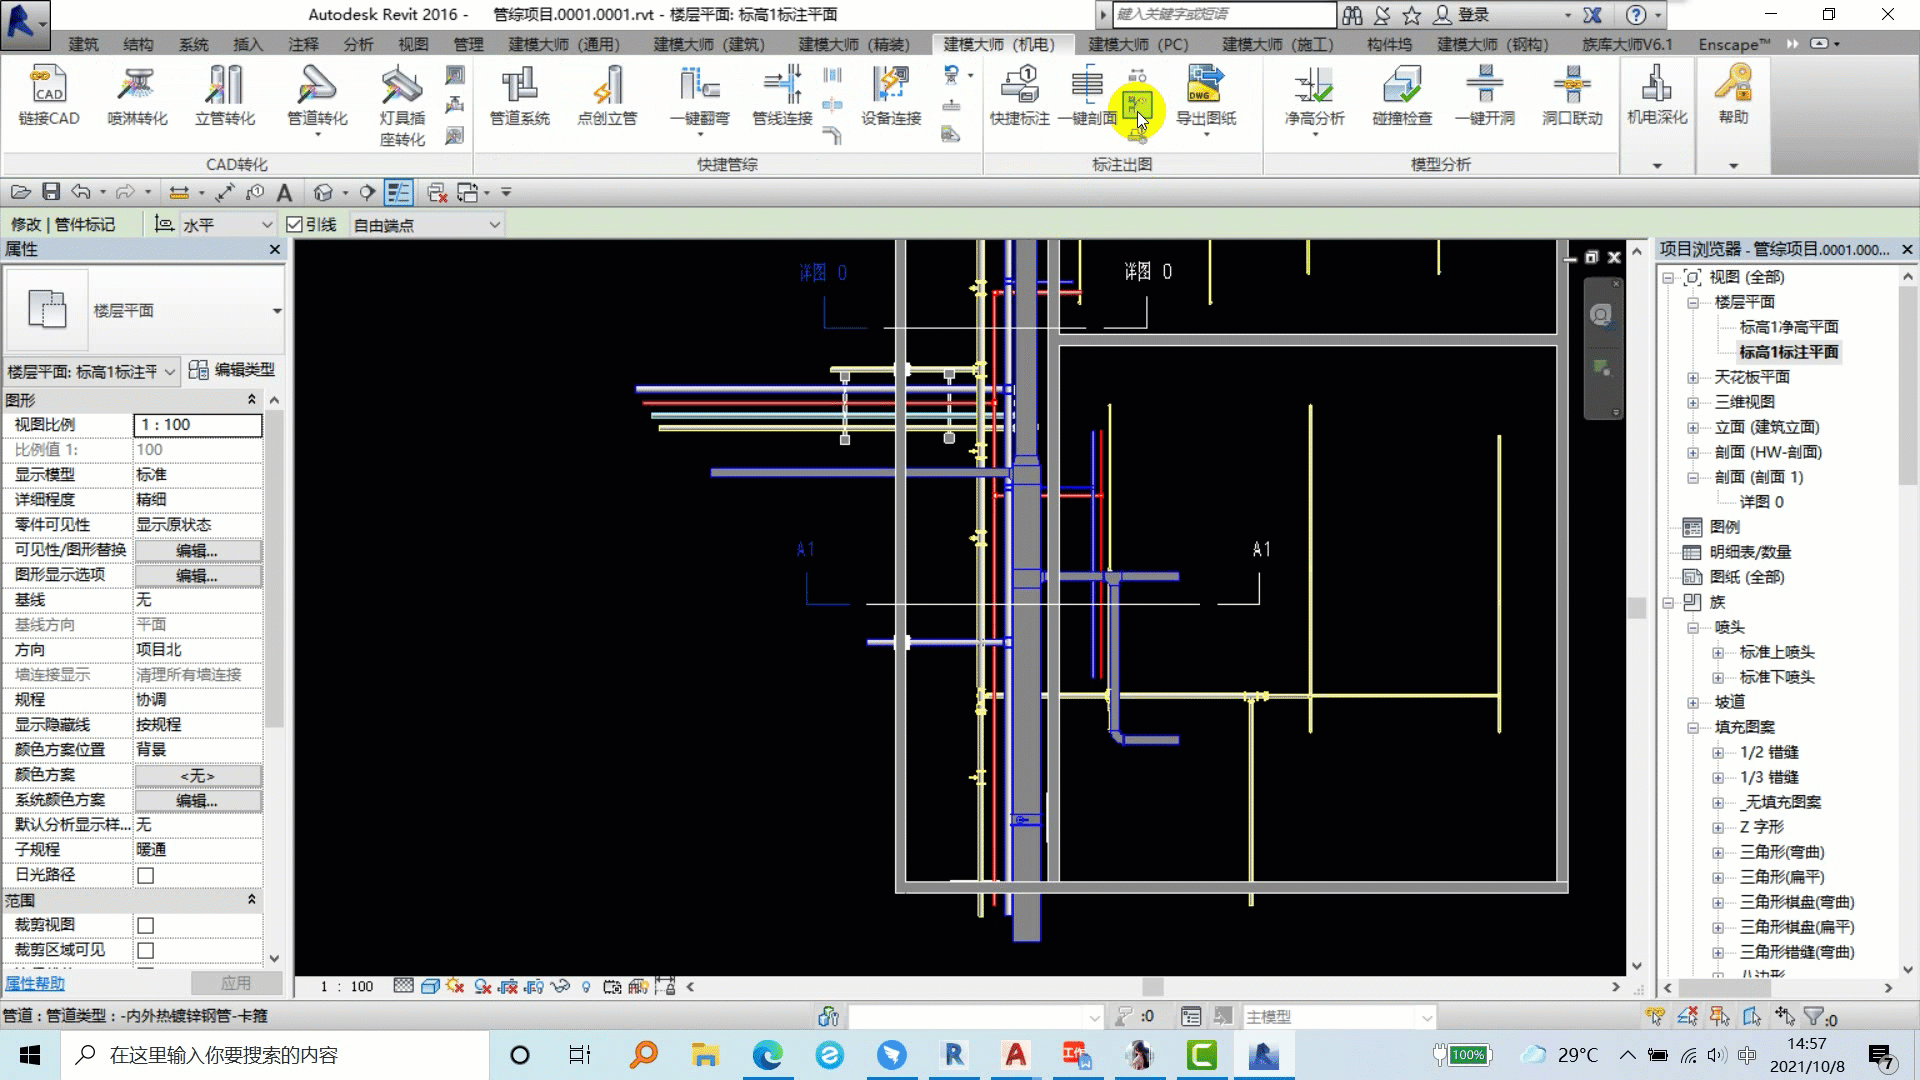Collapse the 图形 properties section
Screen dimensions: 1920x1080
(251, 400)
